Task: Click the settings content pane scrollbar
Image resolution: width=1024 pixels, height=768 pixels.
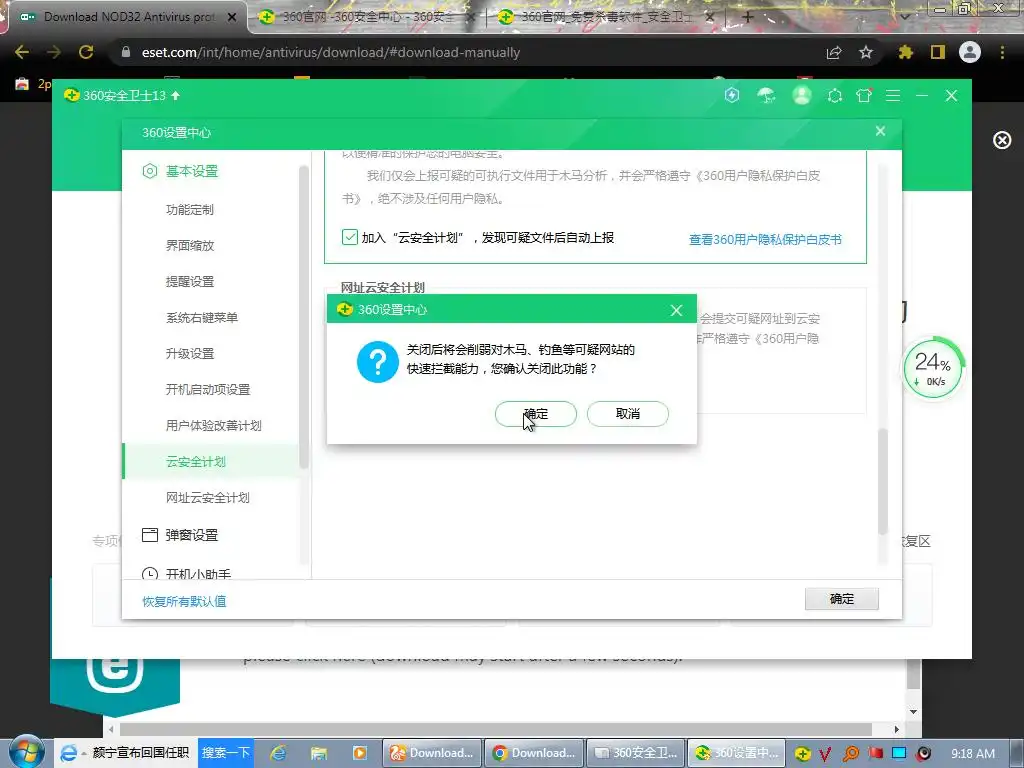Action: (x=883, y=482)
